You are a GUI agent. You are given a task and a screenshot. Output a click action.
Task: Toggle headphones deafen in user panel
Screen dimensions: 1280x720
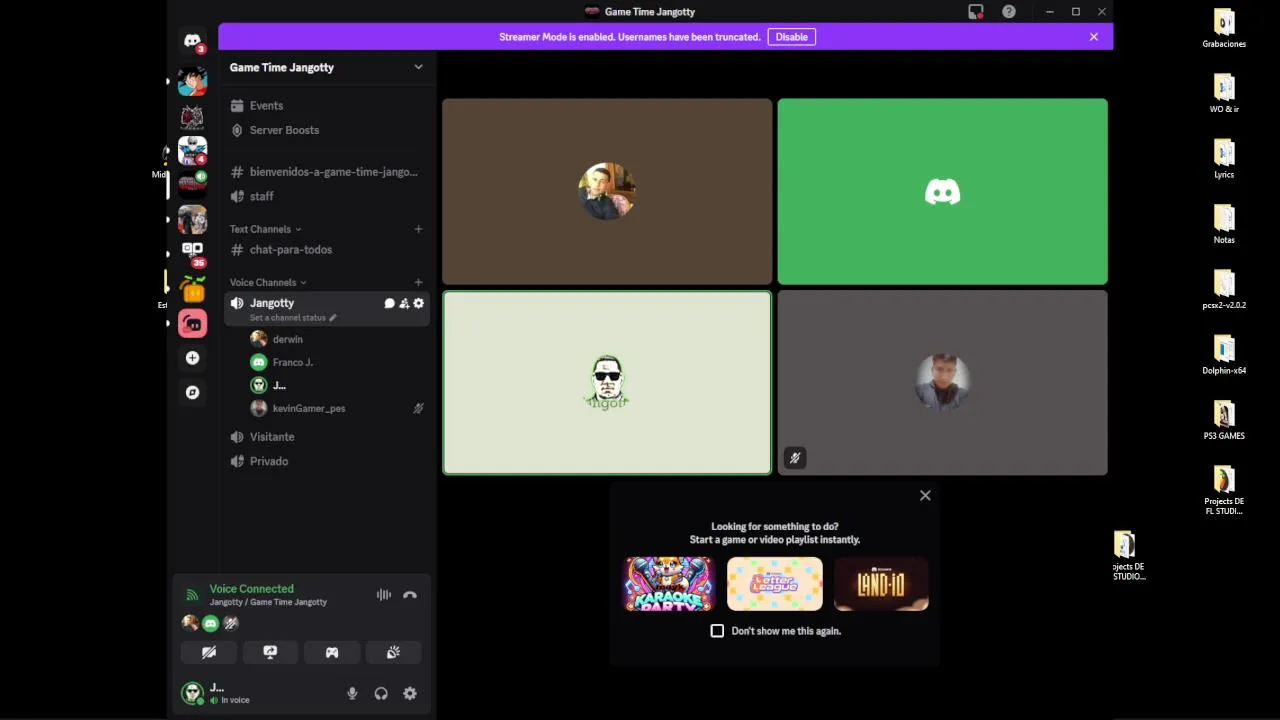(381, 693)
